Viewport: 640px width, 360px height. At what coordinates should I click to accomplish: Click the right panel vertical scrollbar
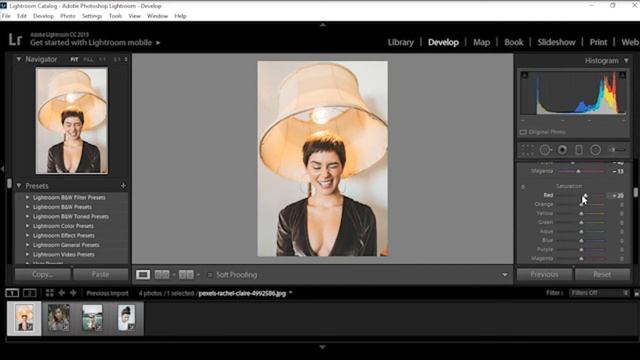pyautogui.click(x=636, y=192)
